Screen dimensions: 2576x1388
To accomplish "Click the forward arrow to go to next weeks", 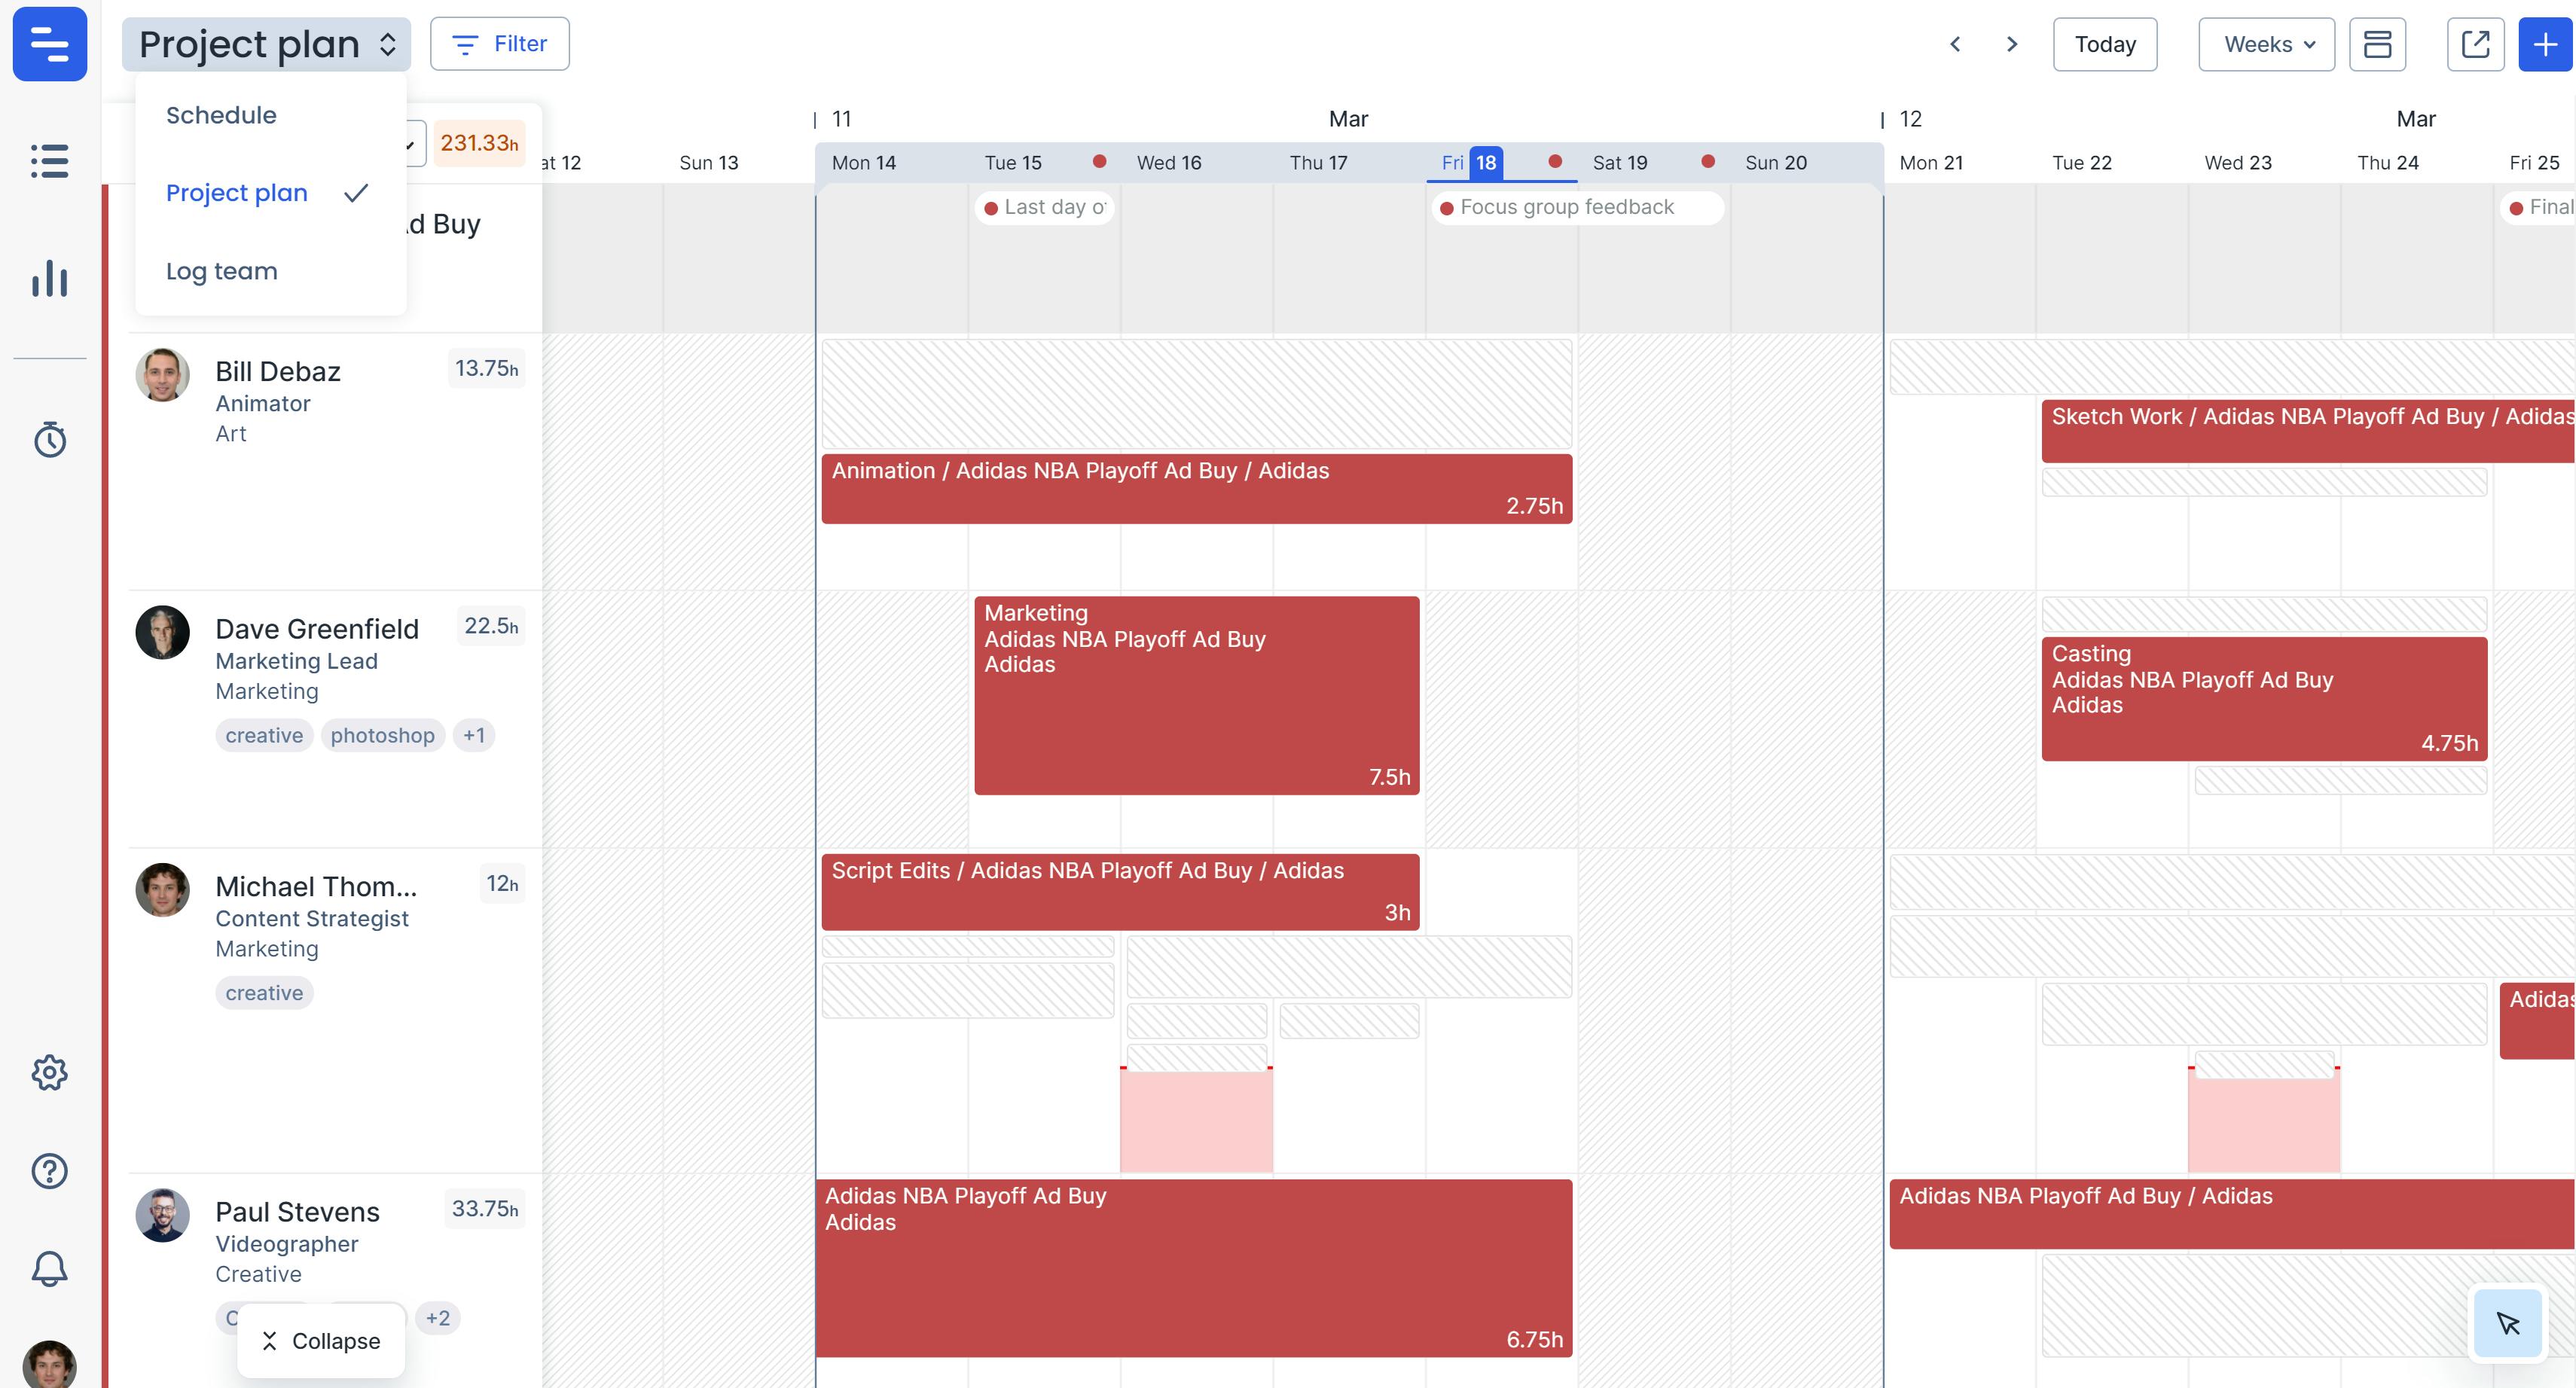I will (x=2011, y=44).
